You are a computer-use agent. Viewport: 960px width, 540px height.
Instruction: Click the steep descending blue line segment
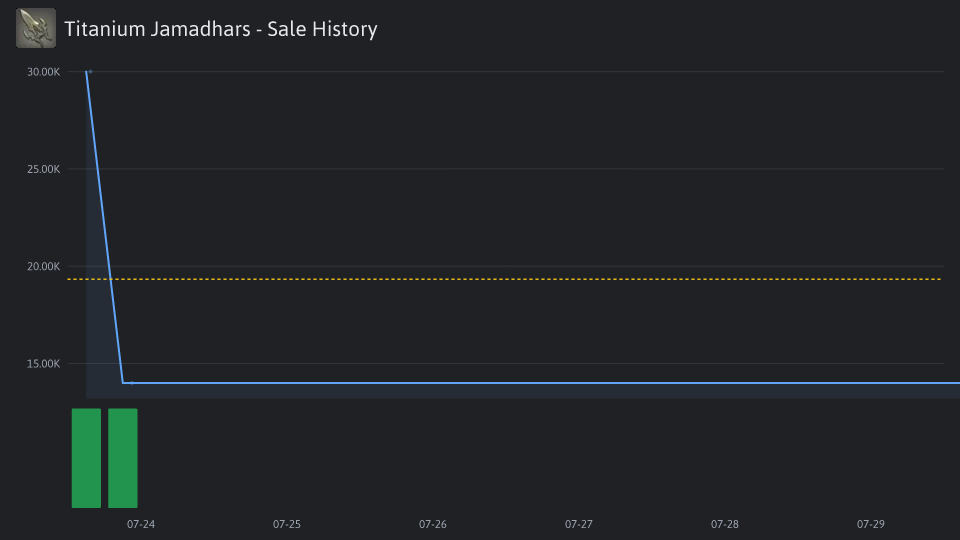(x=105, y=228)
